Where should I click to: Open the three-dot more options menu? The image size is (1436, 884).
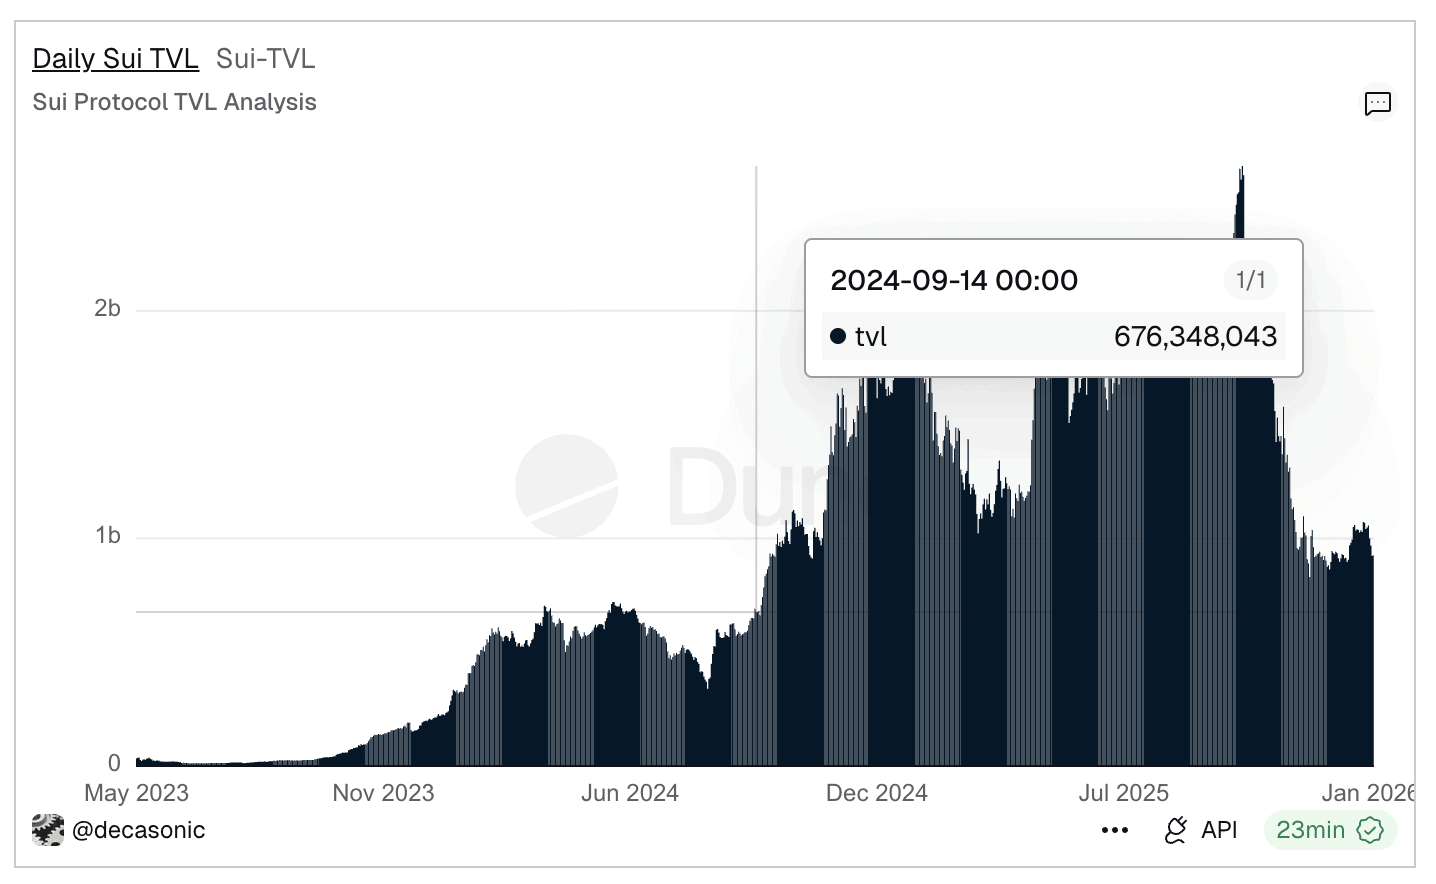[x=1114, y=830]
